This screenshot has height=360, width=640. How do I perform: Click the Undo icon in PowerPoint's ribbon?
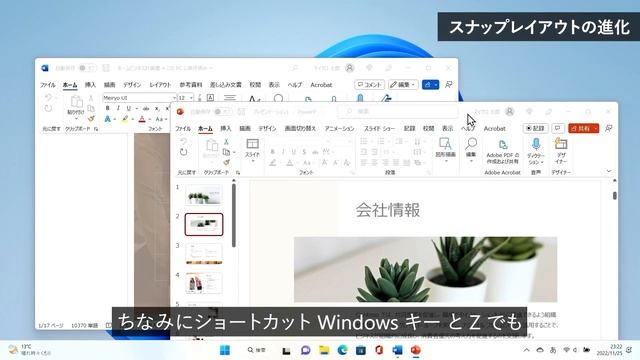[x=184, y=141]
